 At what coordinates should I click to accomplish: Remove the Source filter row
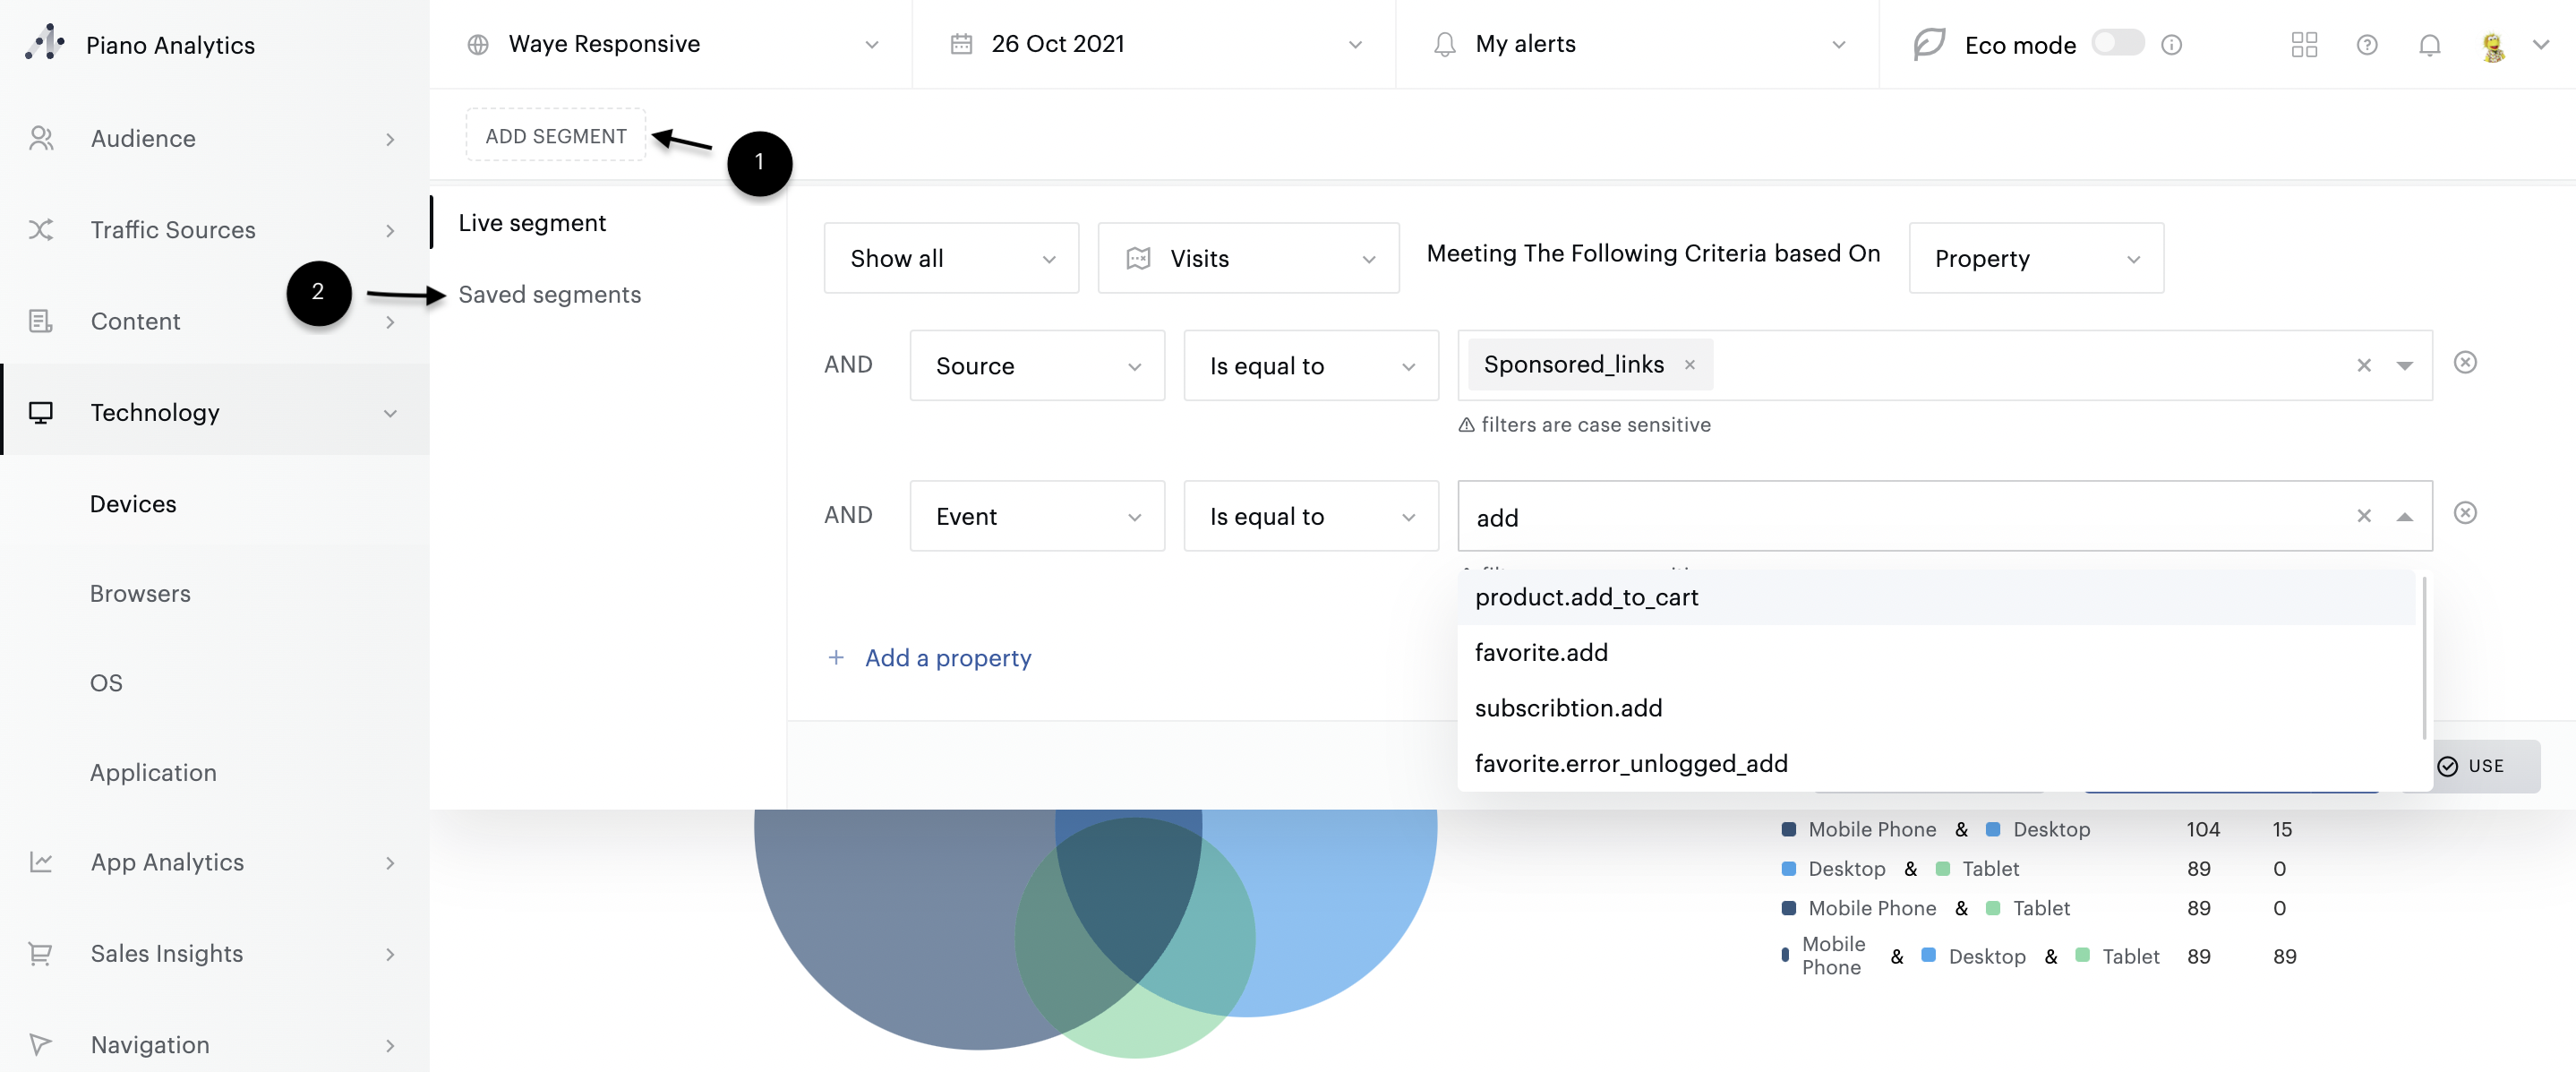pos(2465,363)
